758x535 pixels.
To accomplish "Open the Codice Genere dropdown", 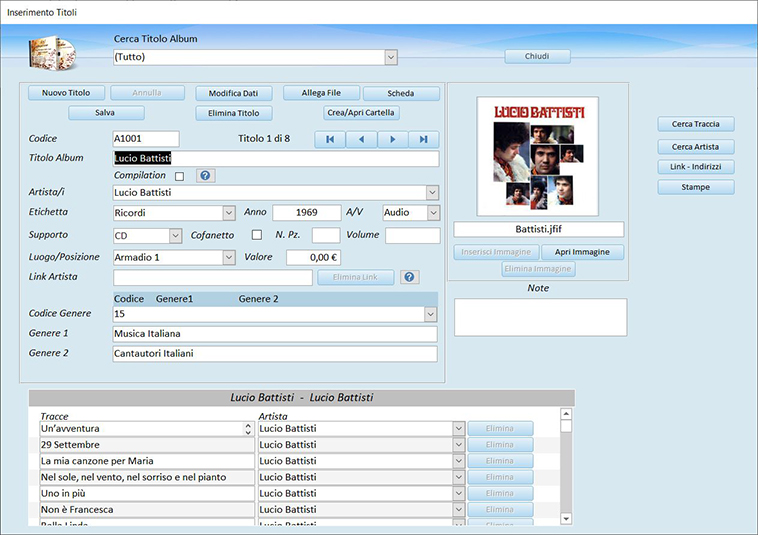I will [x=431, y=314].
